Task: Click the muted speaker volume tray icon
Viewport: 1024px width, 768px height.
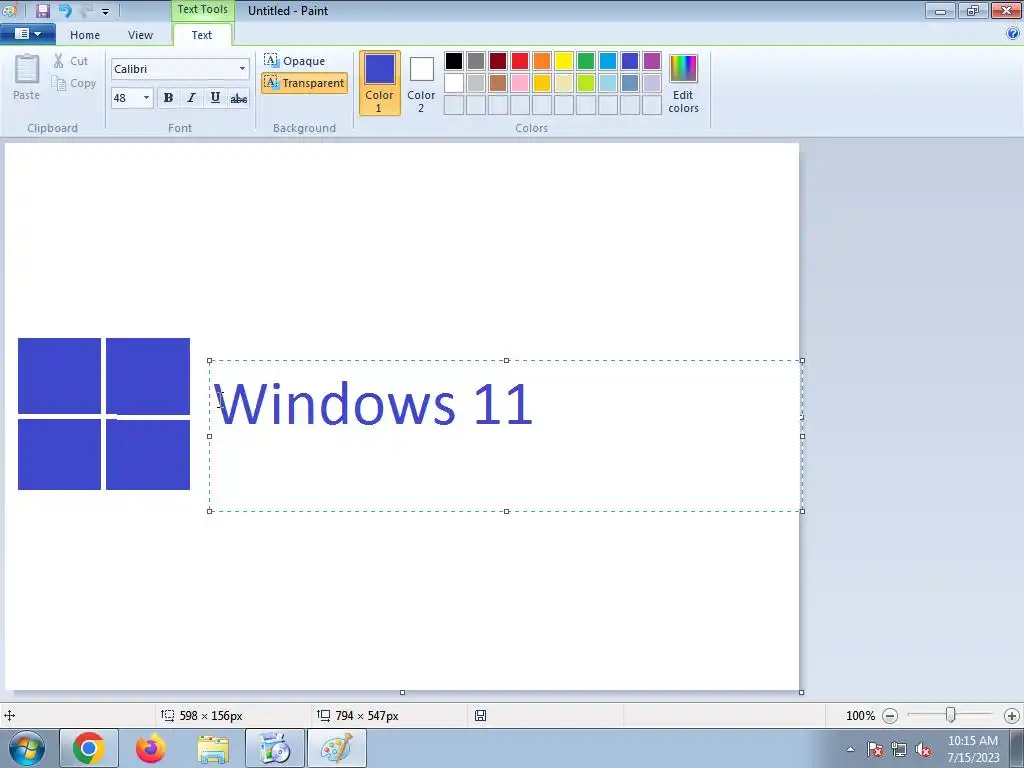Action: click(x=923, y=750)
